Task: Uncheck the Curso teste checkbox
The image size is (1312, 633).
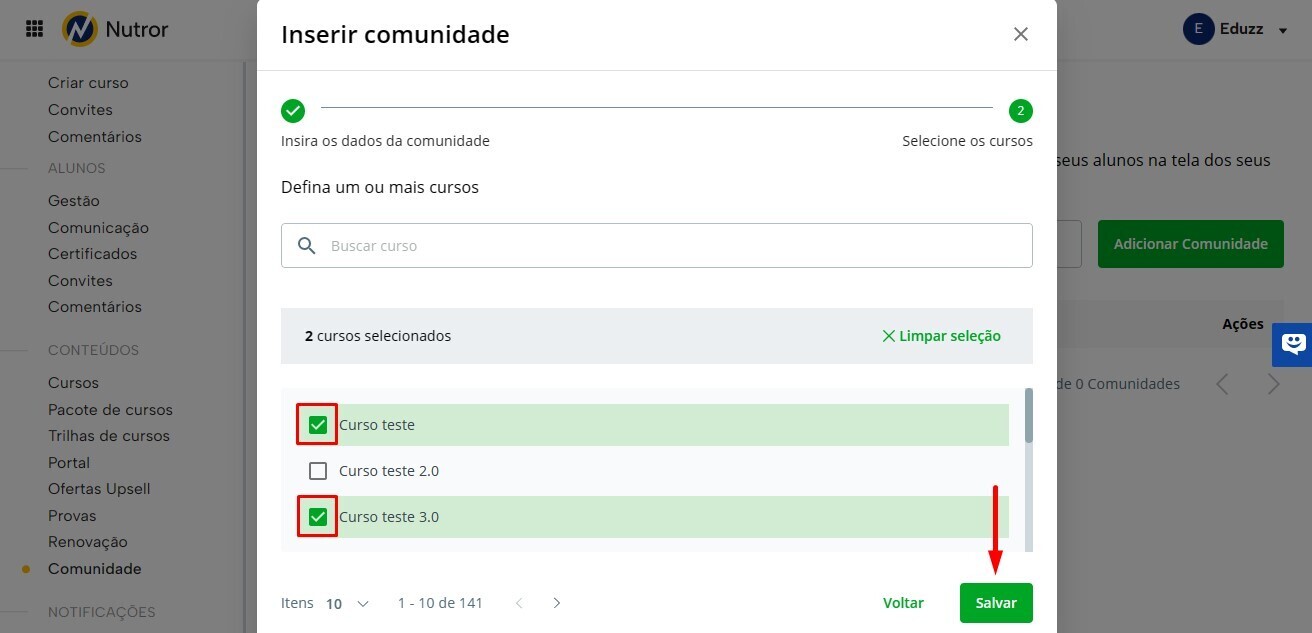Action: click(x=318, y=425)
